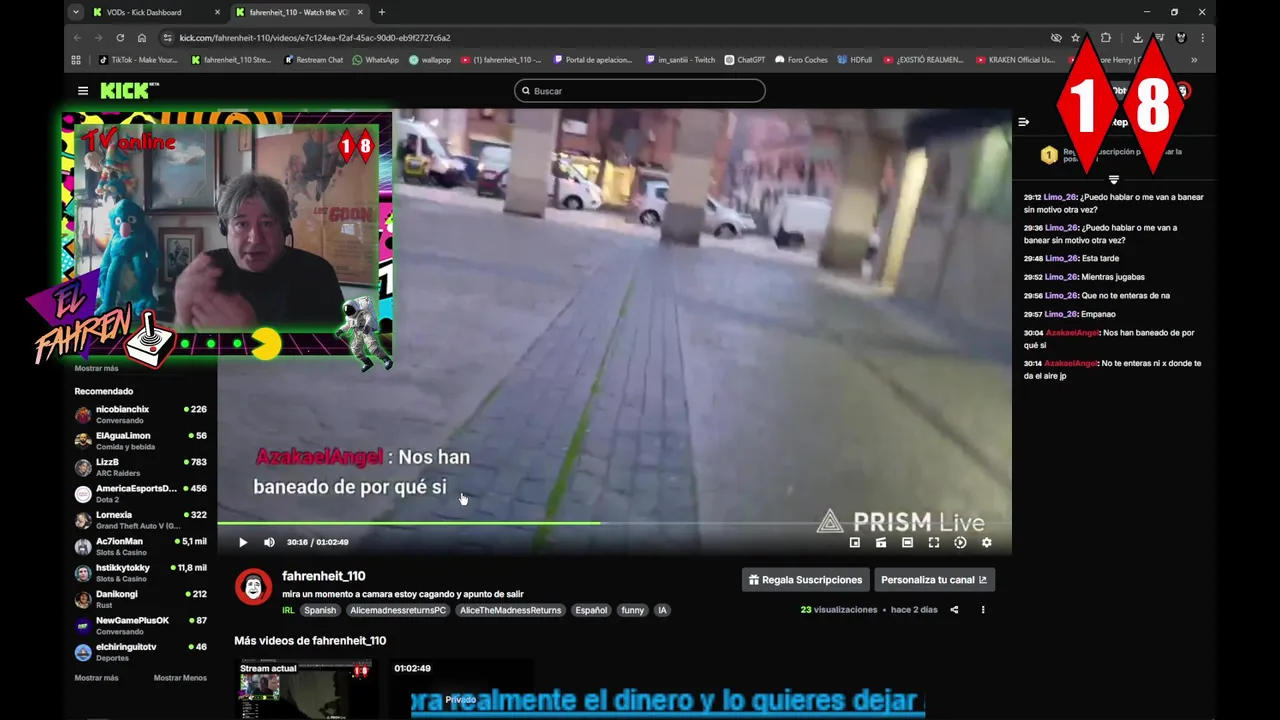Open the ChatGPT bookmark
This screenshot has width=1280, height=720.
coord(745,60)
